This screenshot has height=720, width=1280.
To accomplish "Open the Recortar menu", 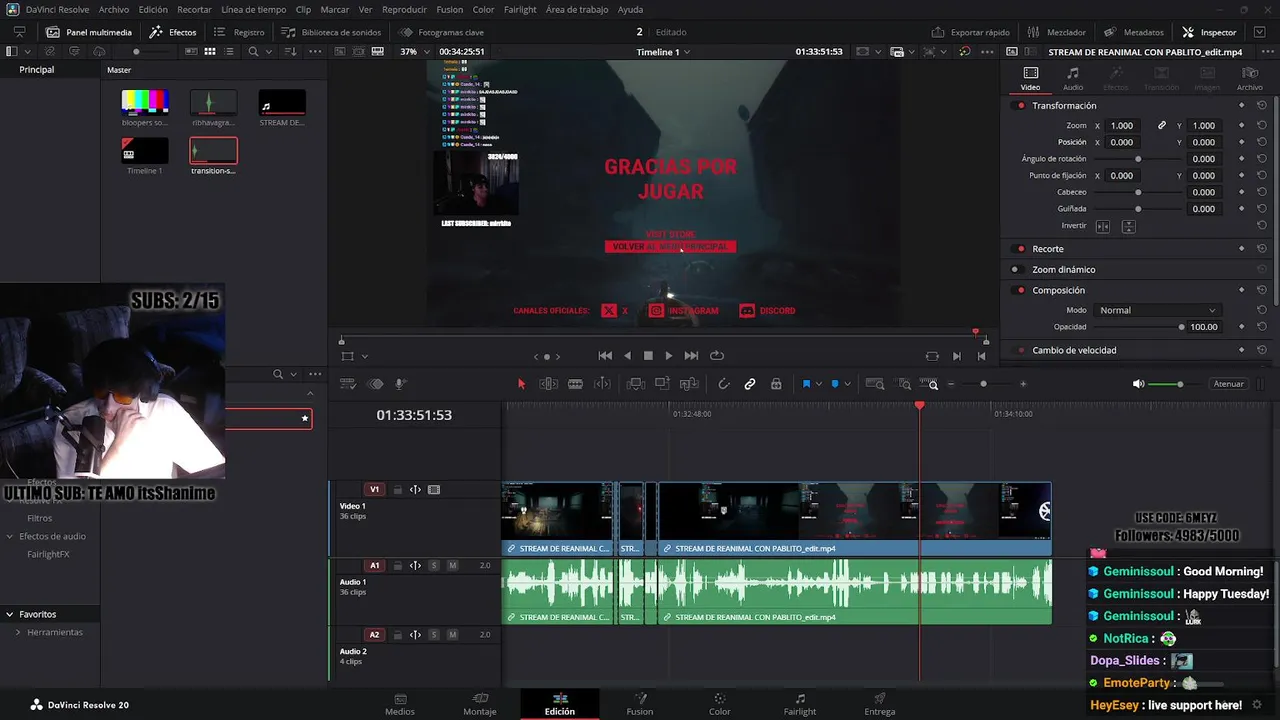I will [194, 9].
